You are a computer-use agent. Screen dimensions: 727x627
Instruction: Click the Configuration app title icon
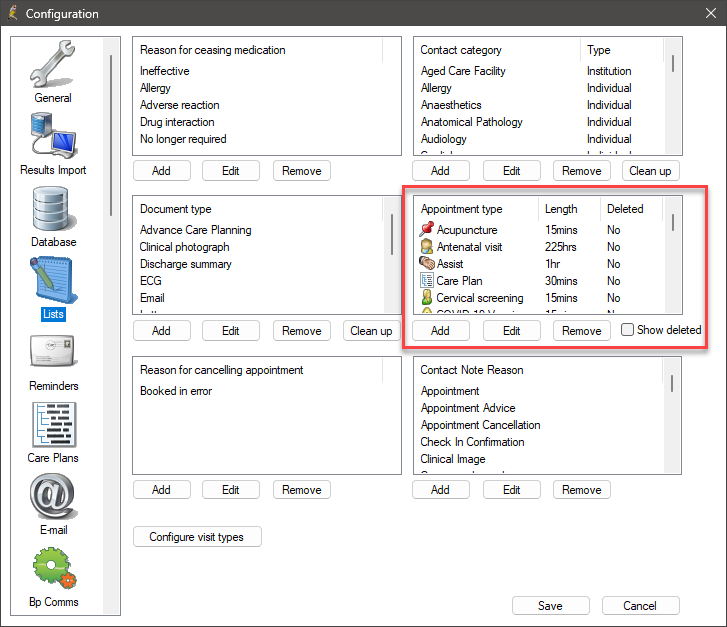point(13,13)
